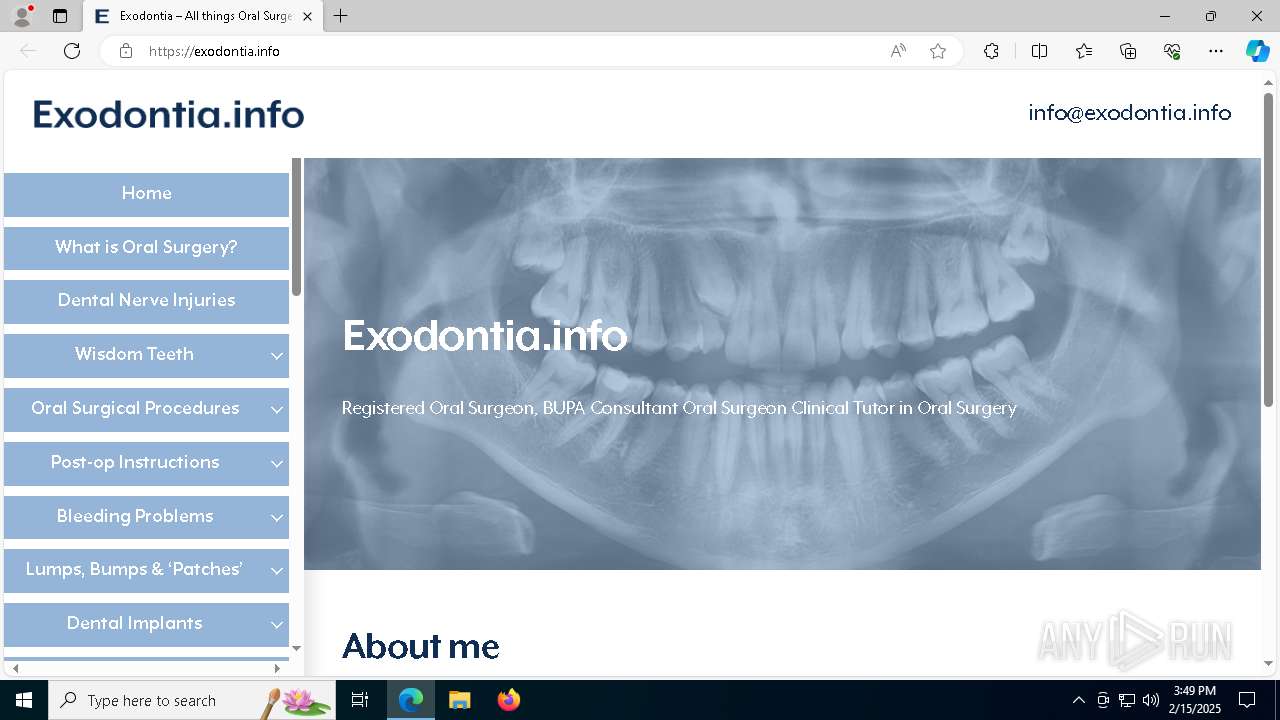Open network status tray icon
Image resolution: width=1280 pixels, height=720 pixels.
coord(1127,700)
